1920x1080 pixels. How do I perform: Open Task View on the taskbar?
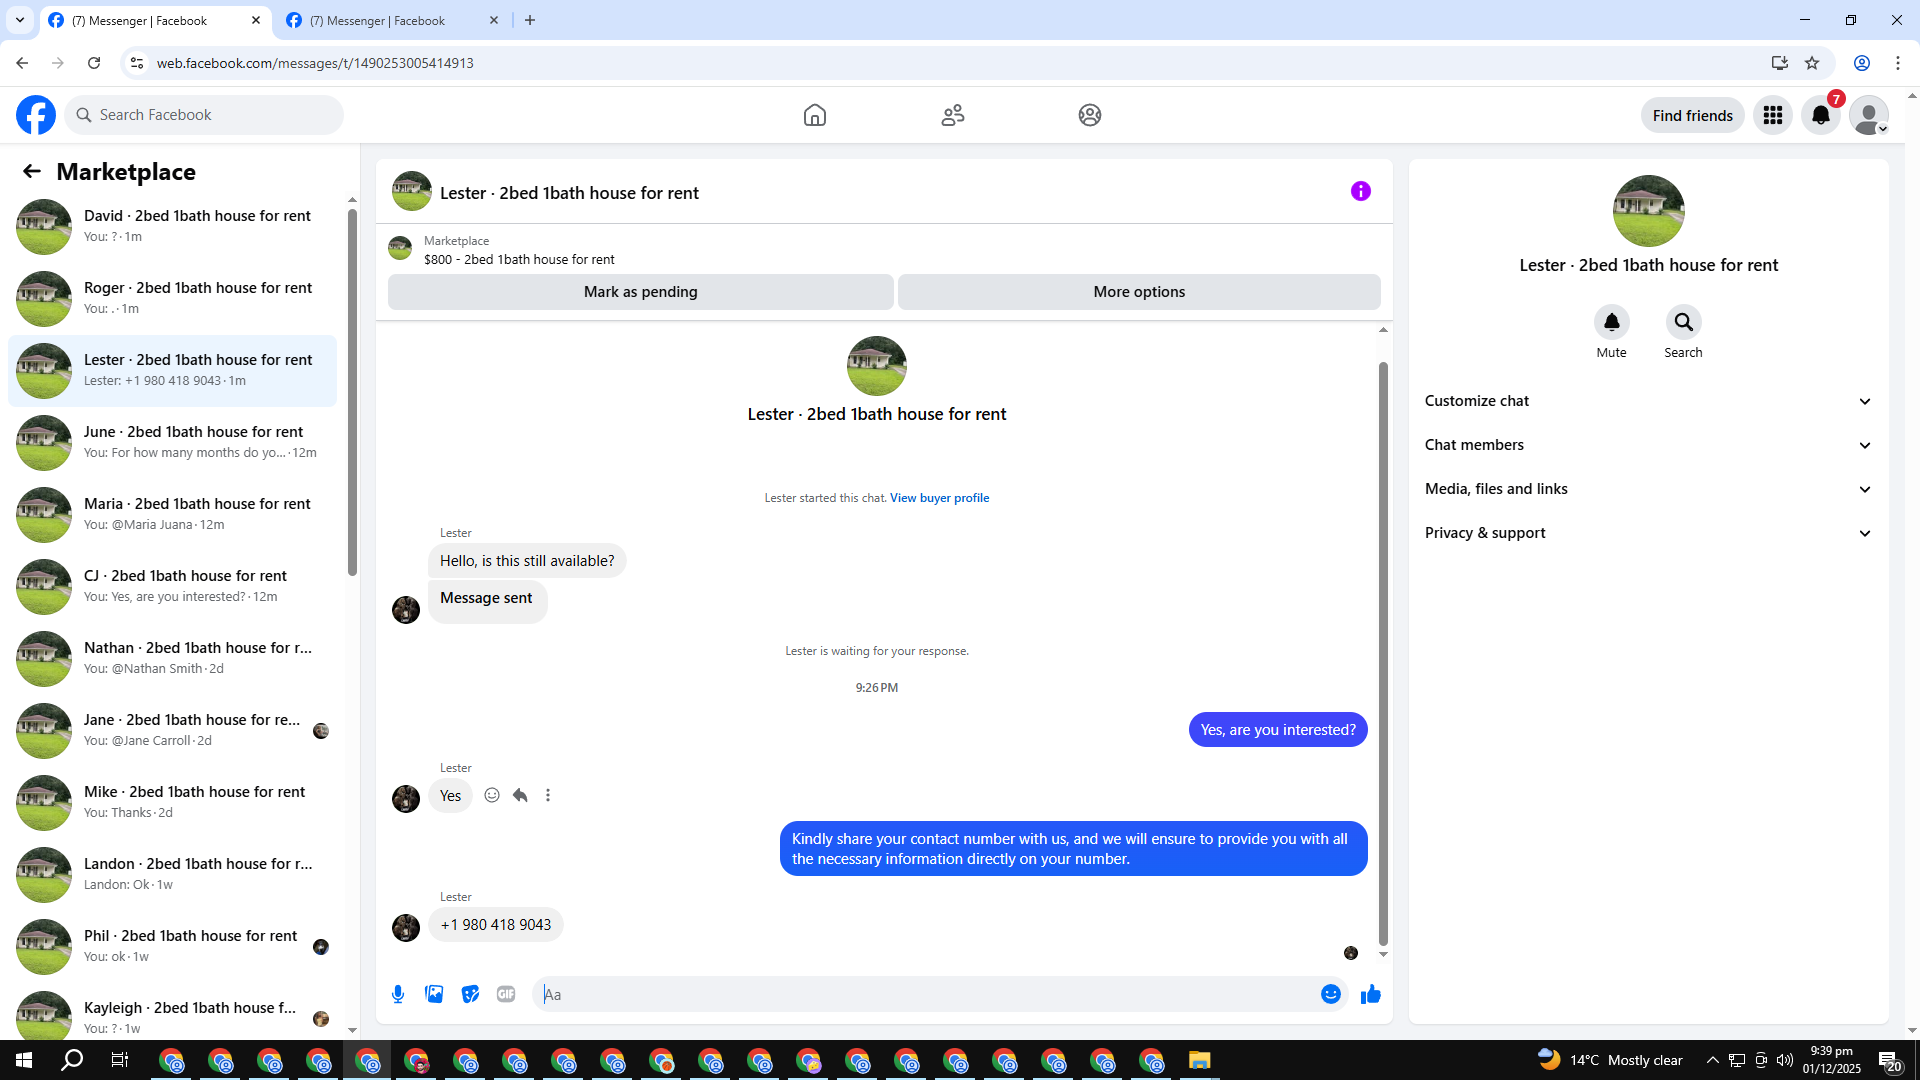pyautogui.click(x=120, y=1060)
